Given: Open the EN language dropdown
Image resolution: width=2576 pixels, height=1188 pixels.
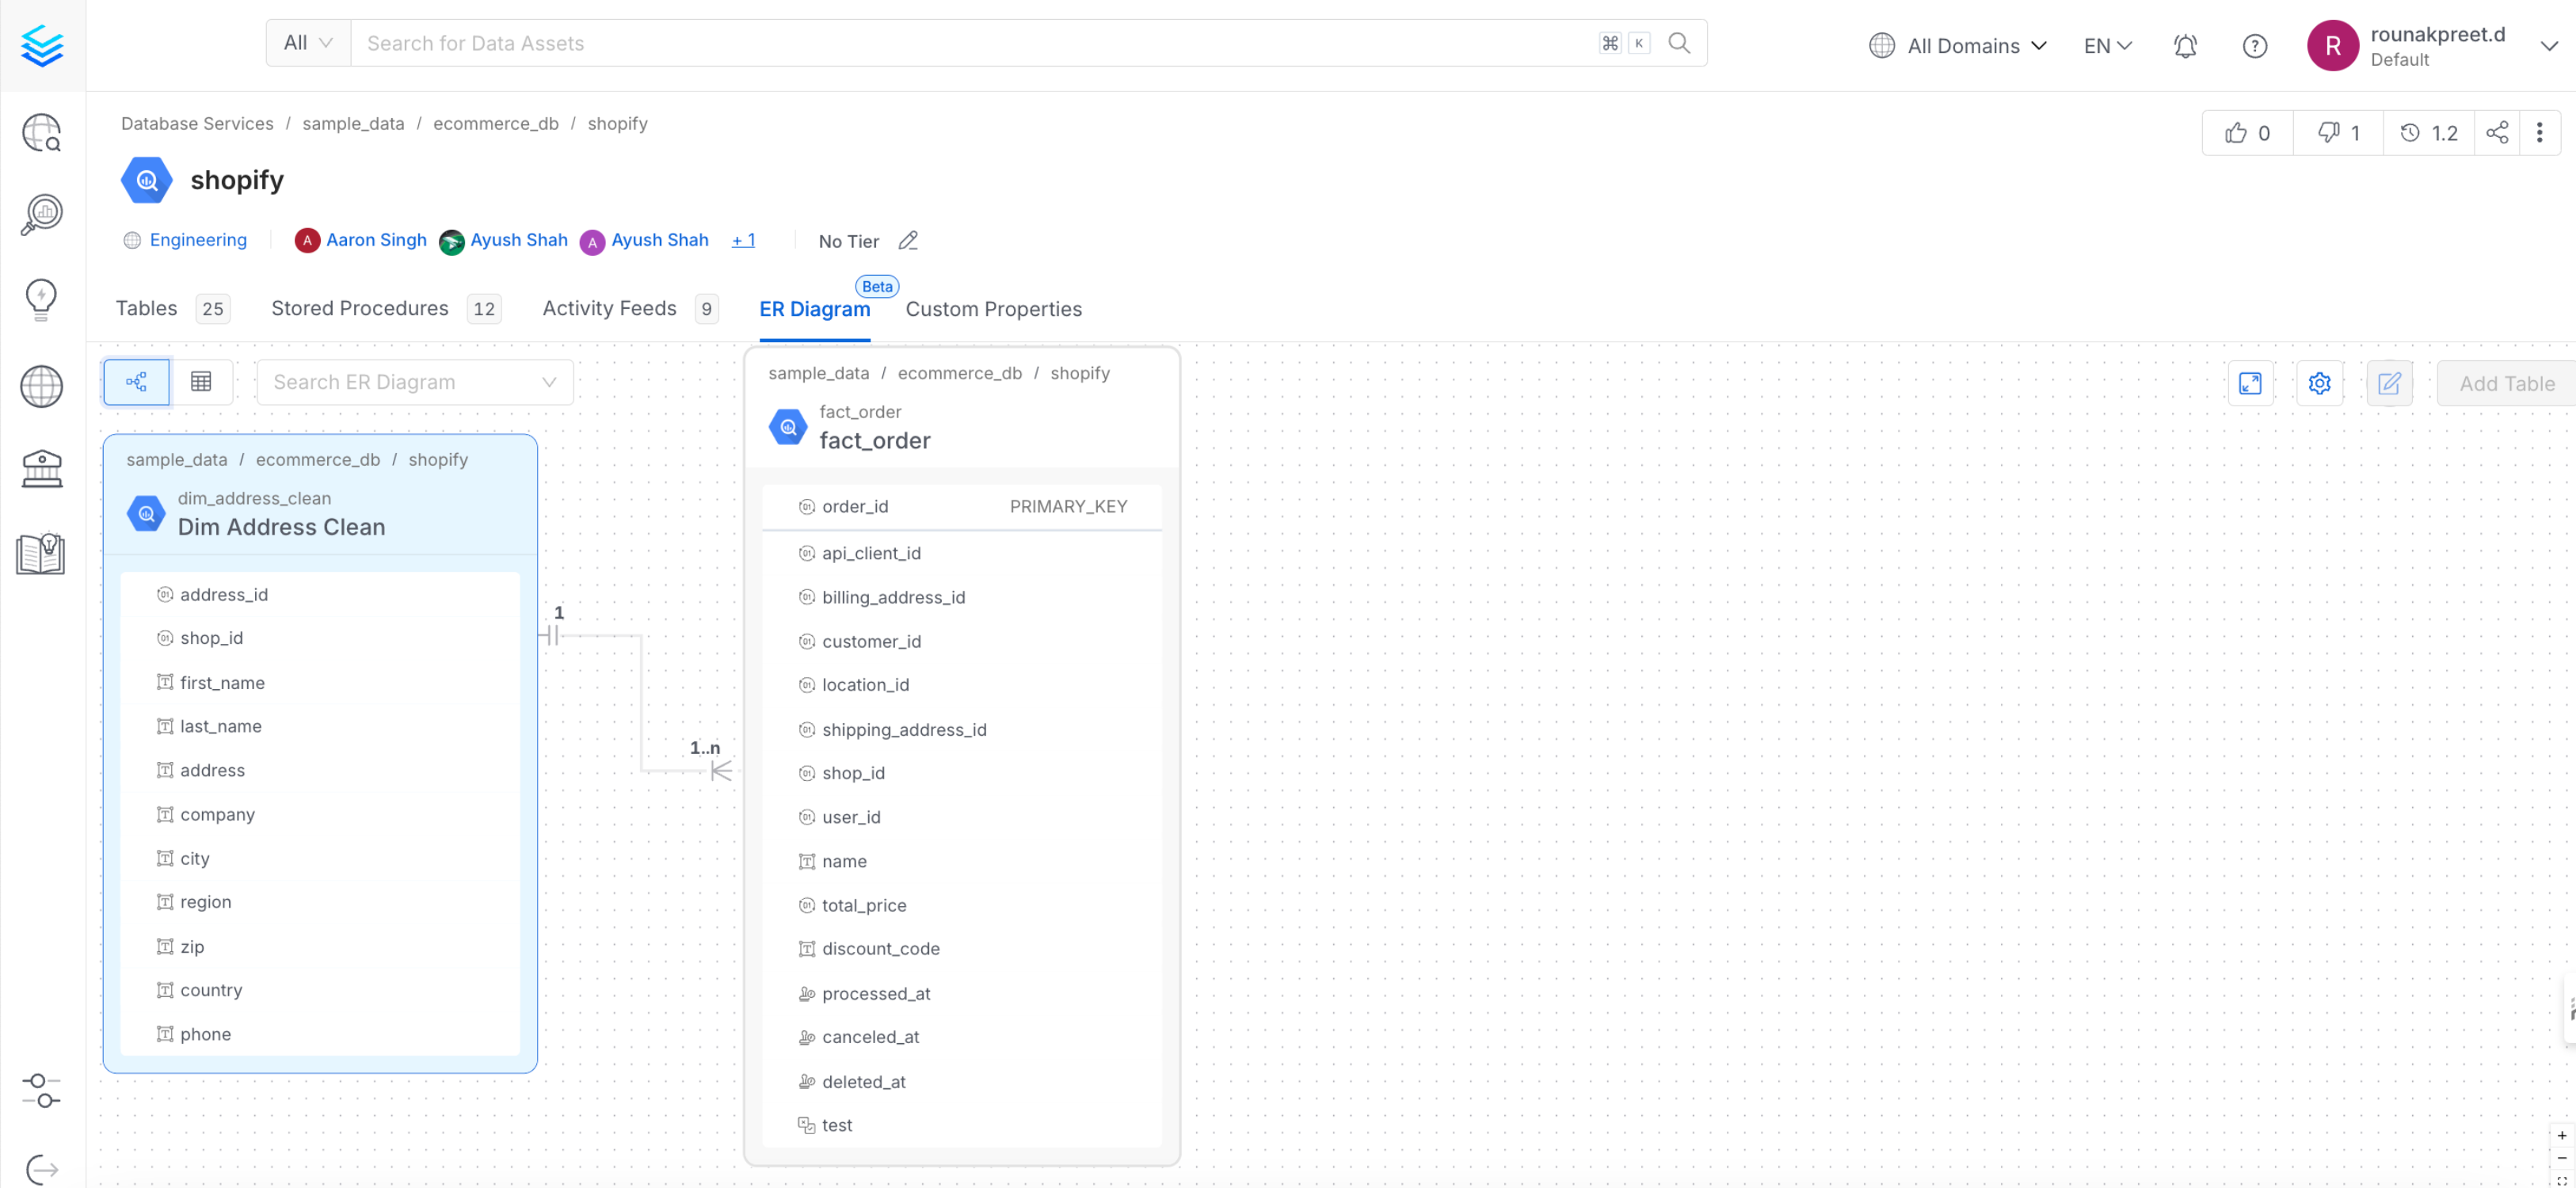Looking at the screenshot, I should 2107,46.
